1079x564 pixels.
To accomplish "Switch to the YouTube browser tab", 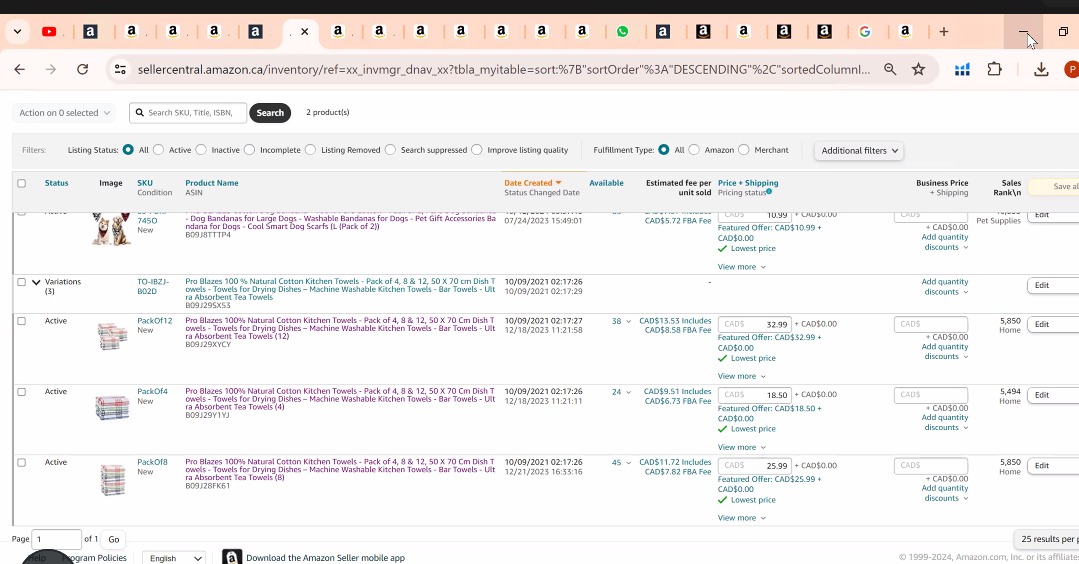I will tap(49, 32).
